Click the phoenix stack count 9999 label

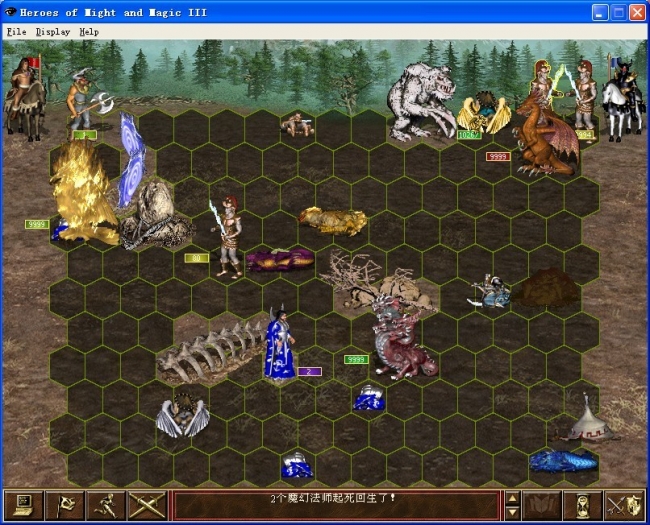(x=37, y=224)
